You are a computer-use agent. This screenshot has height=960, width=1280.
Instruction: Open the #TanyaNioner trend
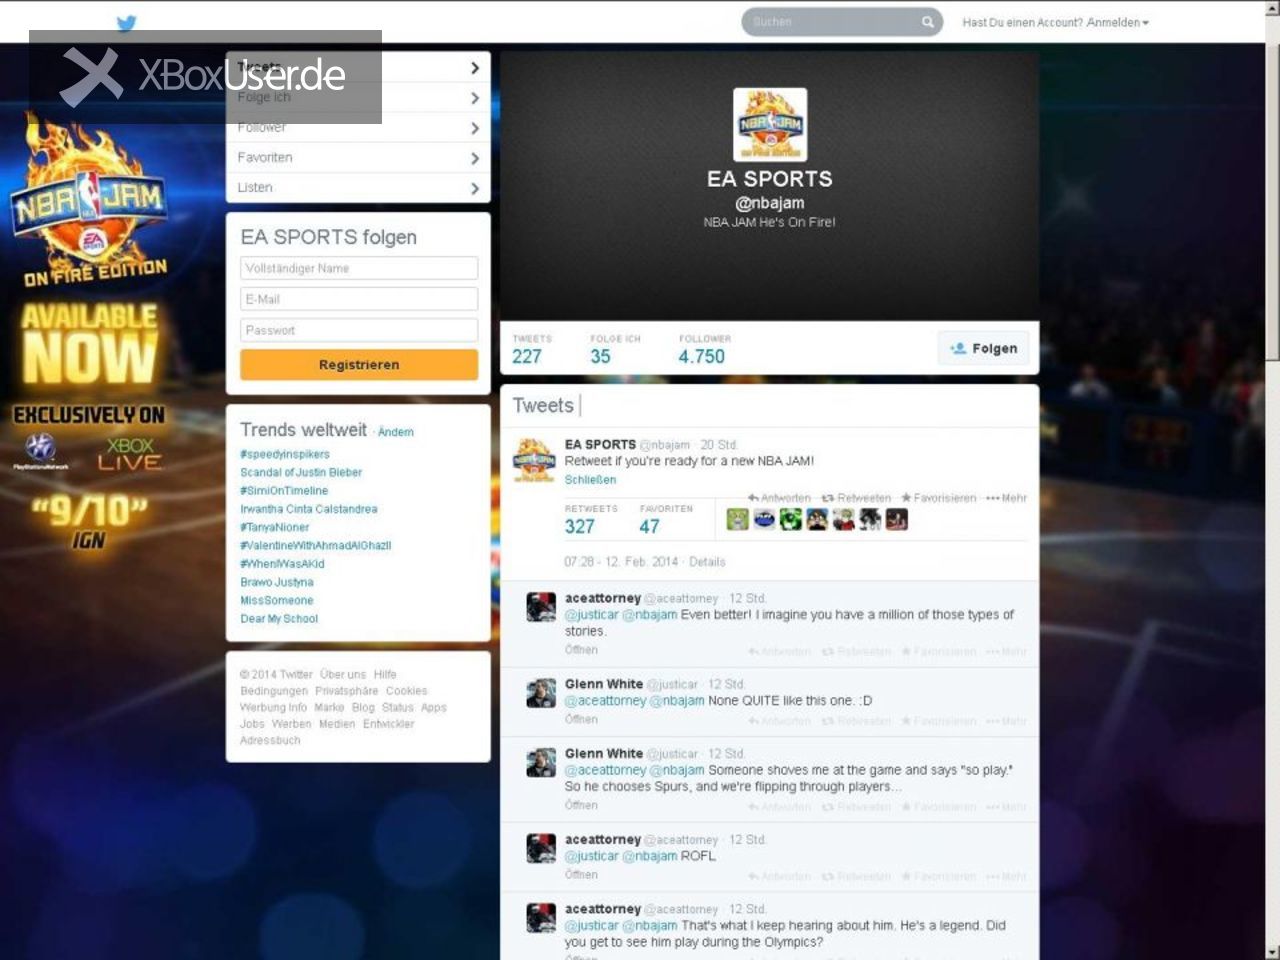click(x=275, y=527)
